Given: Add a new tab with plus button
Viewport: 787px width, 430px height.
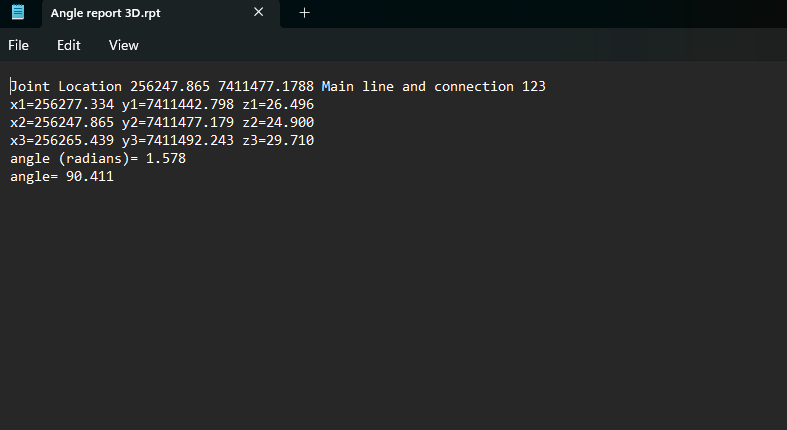Looking at the screenshot, I should click(305, 13).
